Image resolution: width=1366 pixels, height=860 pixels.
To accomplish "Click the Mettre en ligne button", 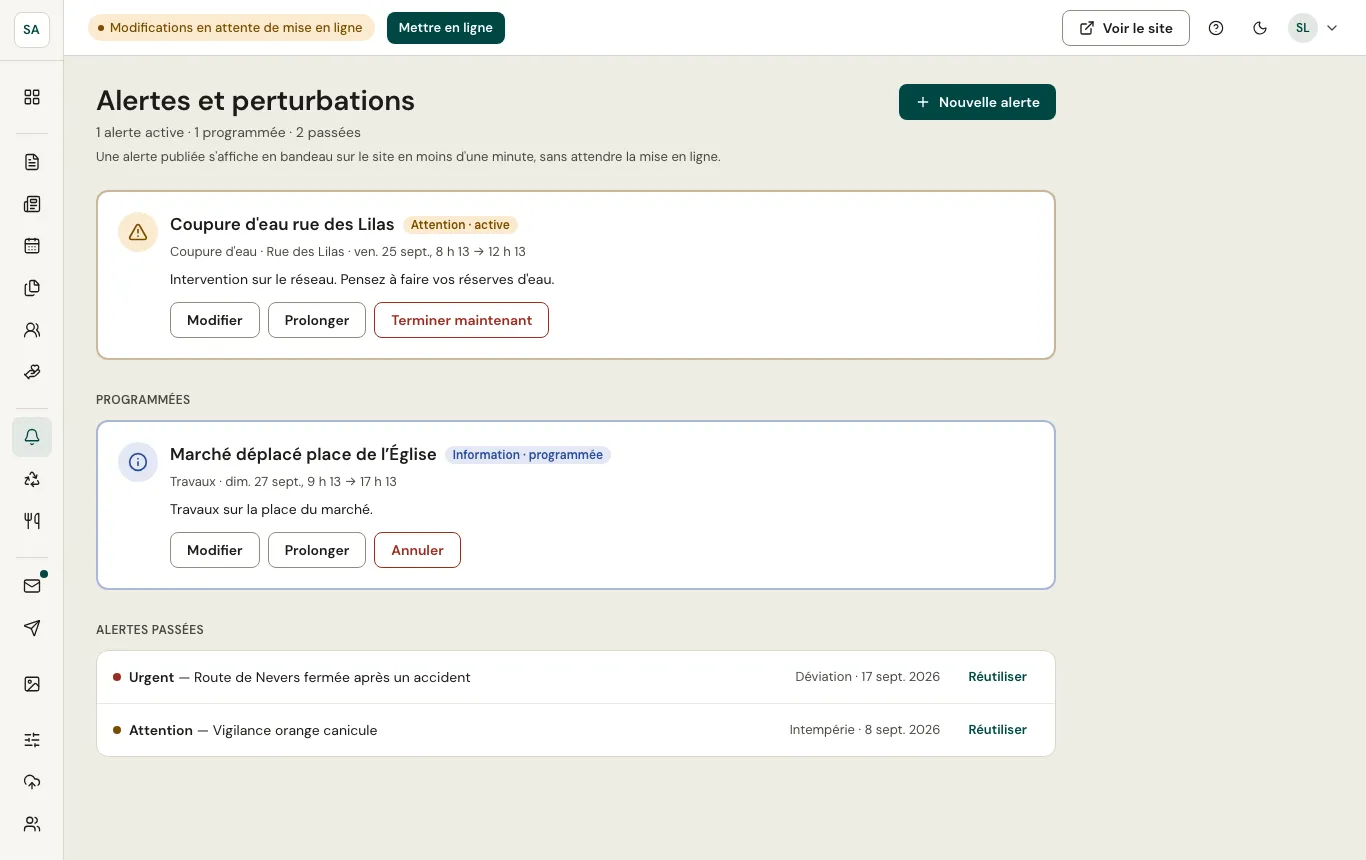I will coord(446,28).
